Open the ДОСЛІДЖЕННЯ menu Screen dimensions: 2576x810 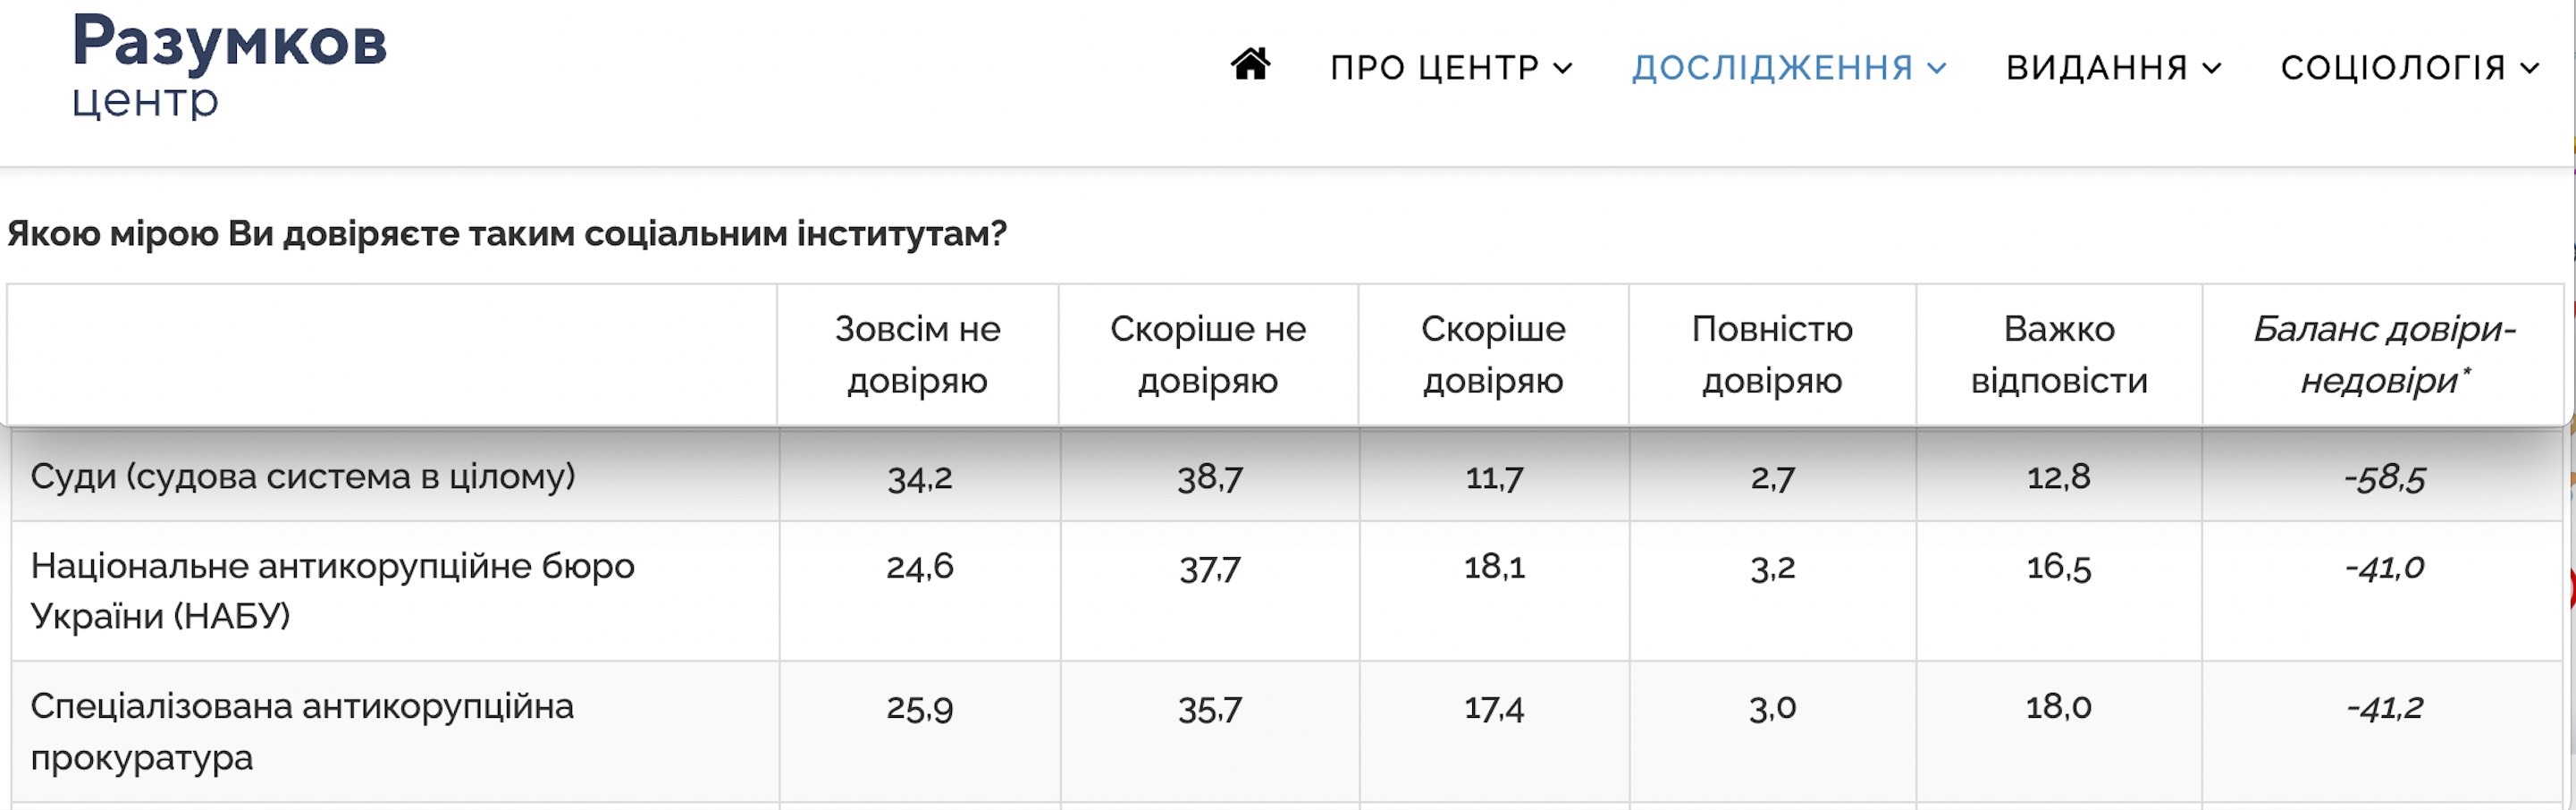1773,68
